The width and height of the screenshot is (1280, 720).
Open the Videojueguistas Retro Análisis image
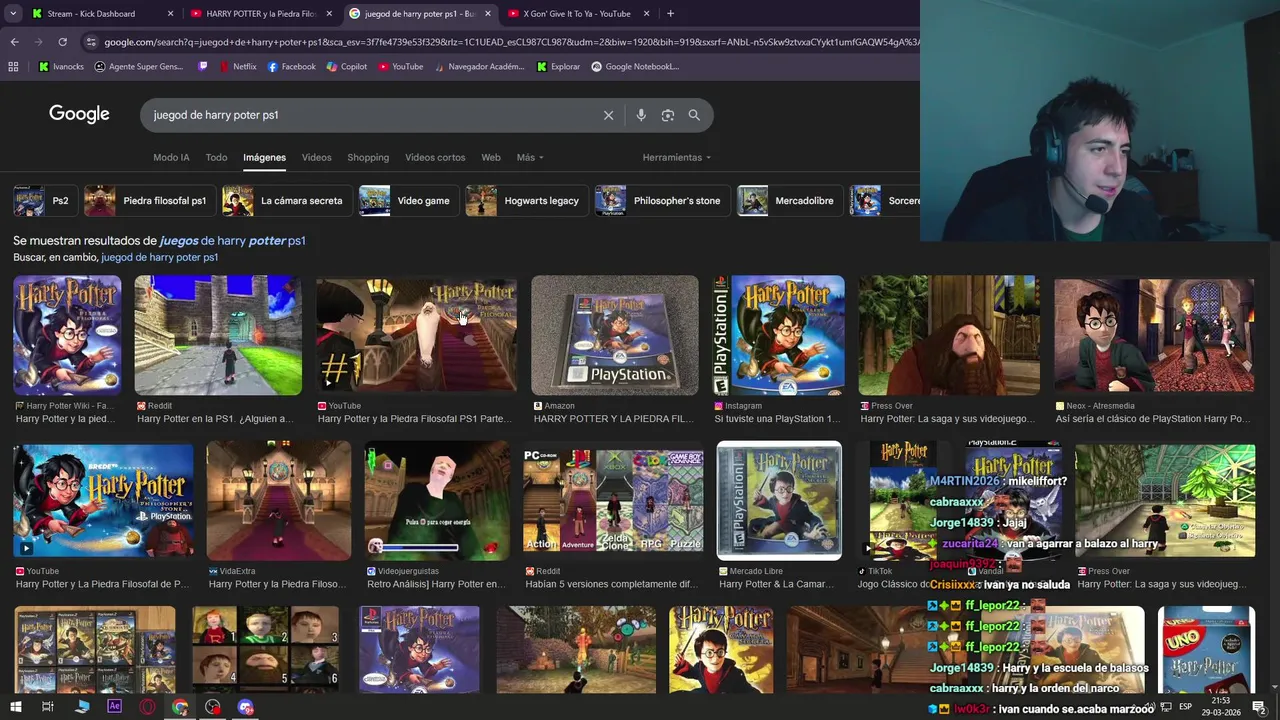point(437,500)
